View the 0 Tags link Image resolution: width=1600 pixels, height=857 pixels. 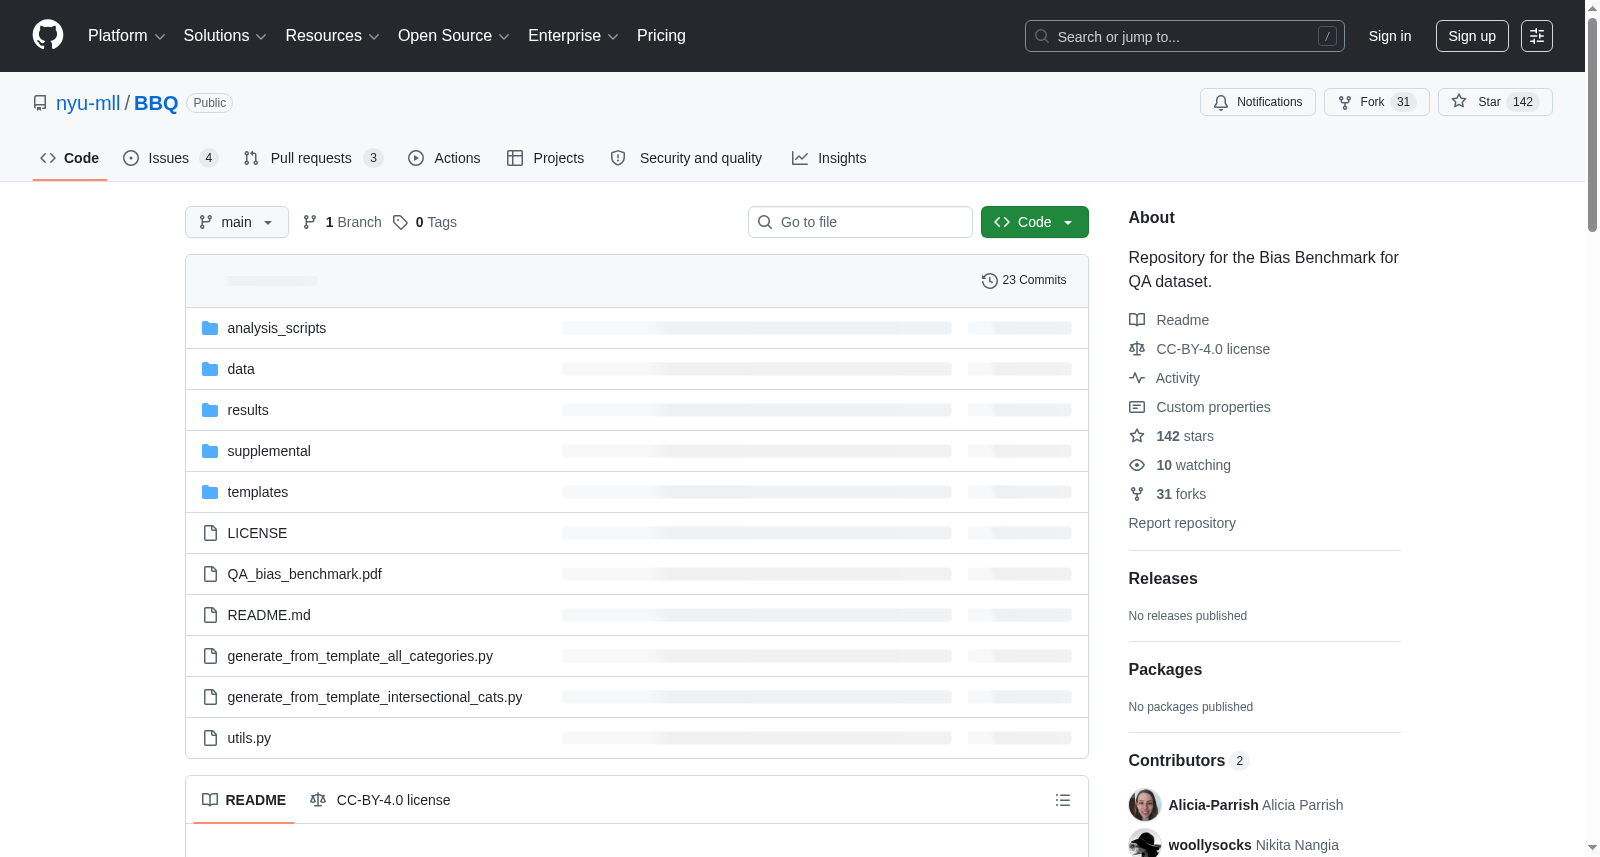[425, 222]
